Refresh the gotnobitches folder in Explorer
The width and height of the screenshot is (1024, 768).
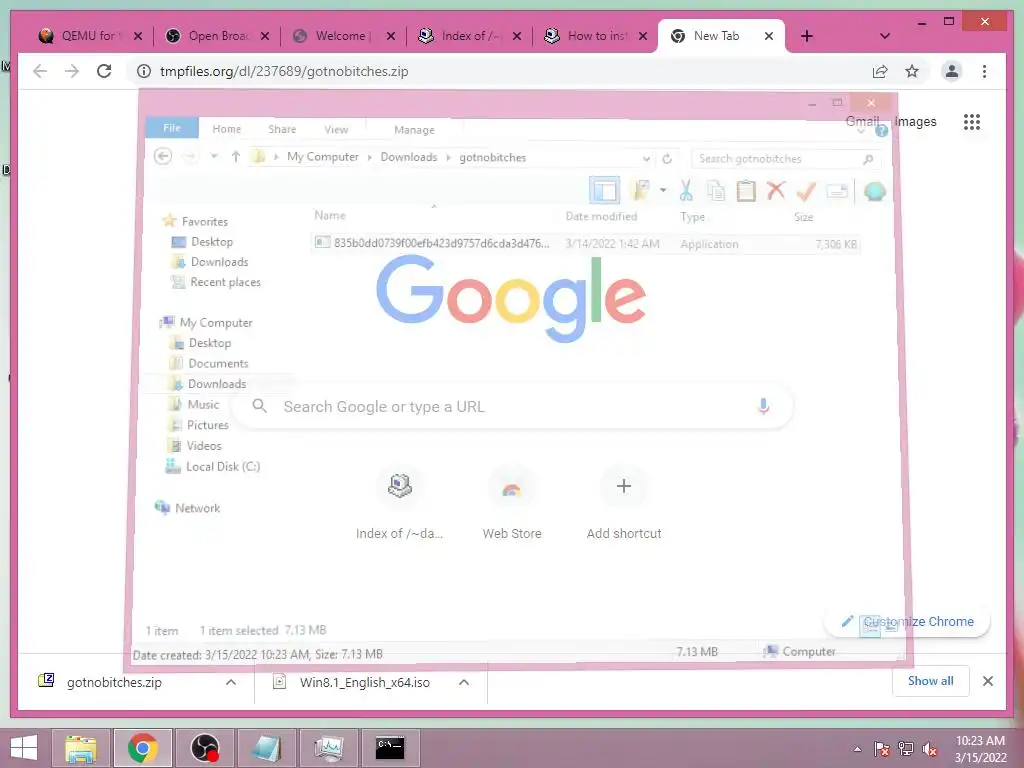(667, 158)
